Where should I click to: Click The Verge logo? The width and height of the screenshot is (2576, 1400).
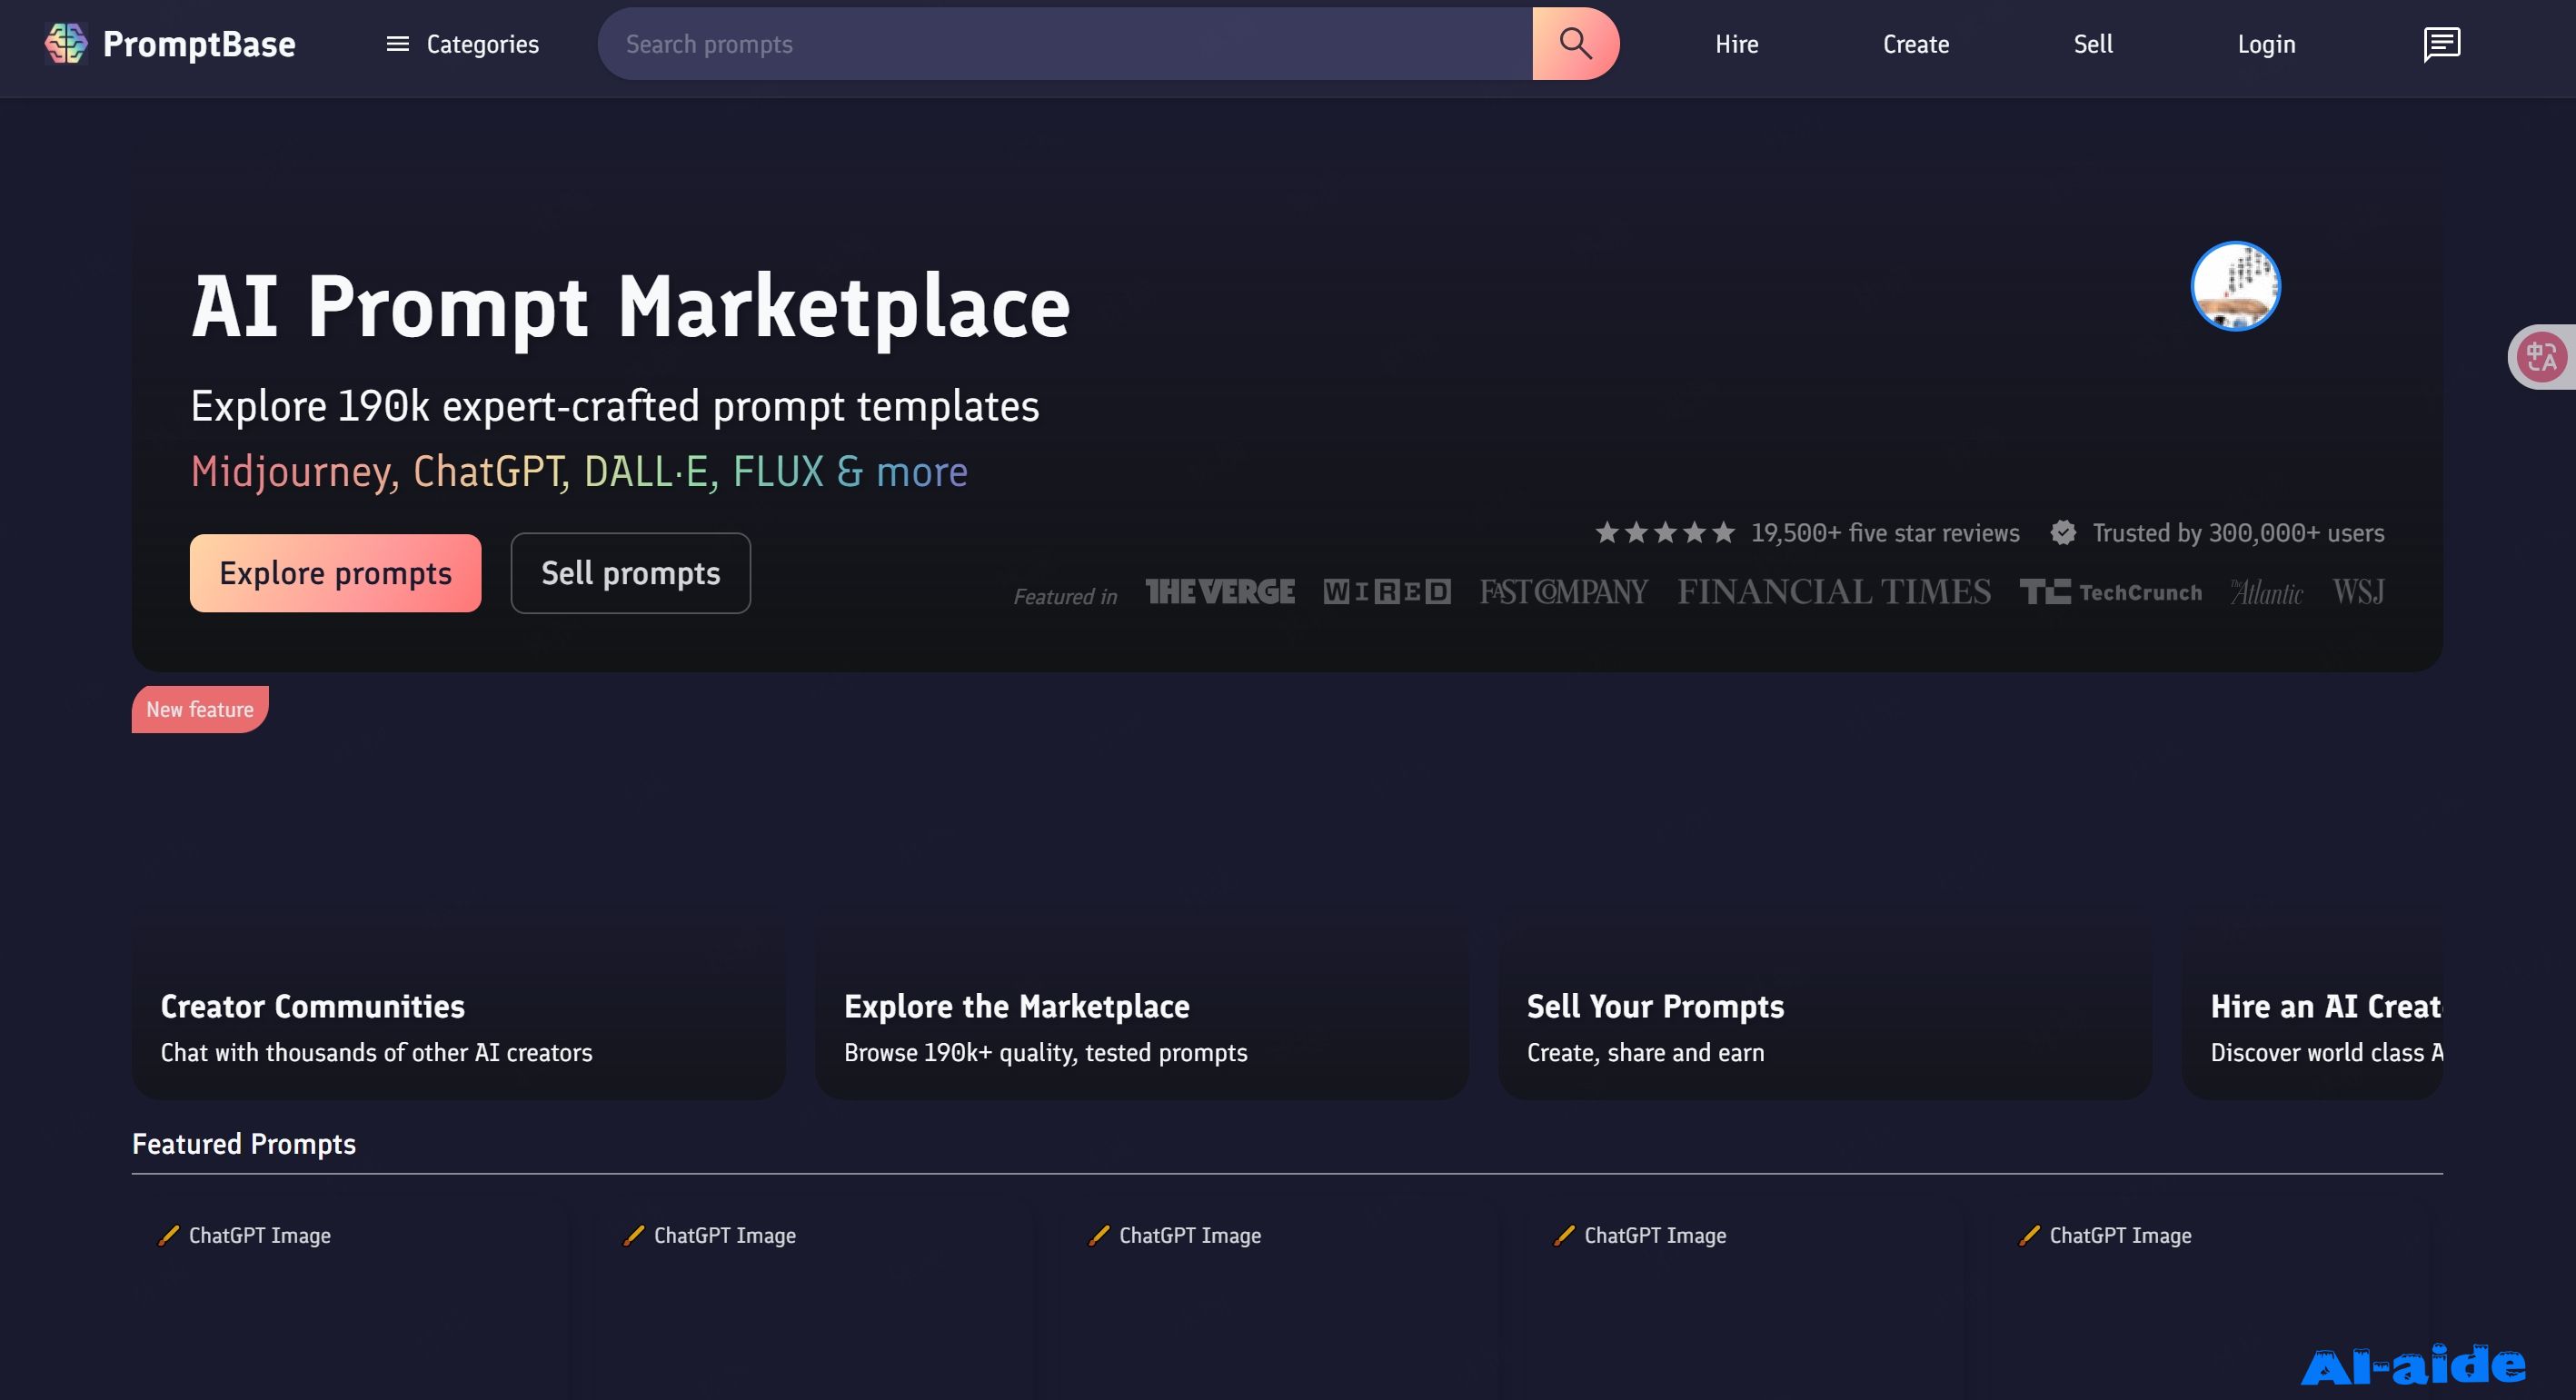pos(1219,592)
